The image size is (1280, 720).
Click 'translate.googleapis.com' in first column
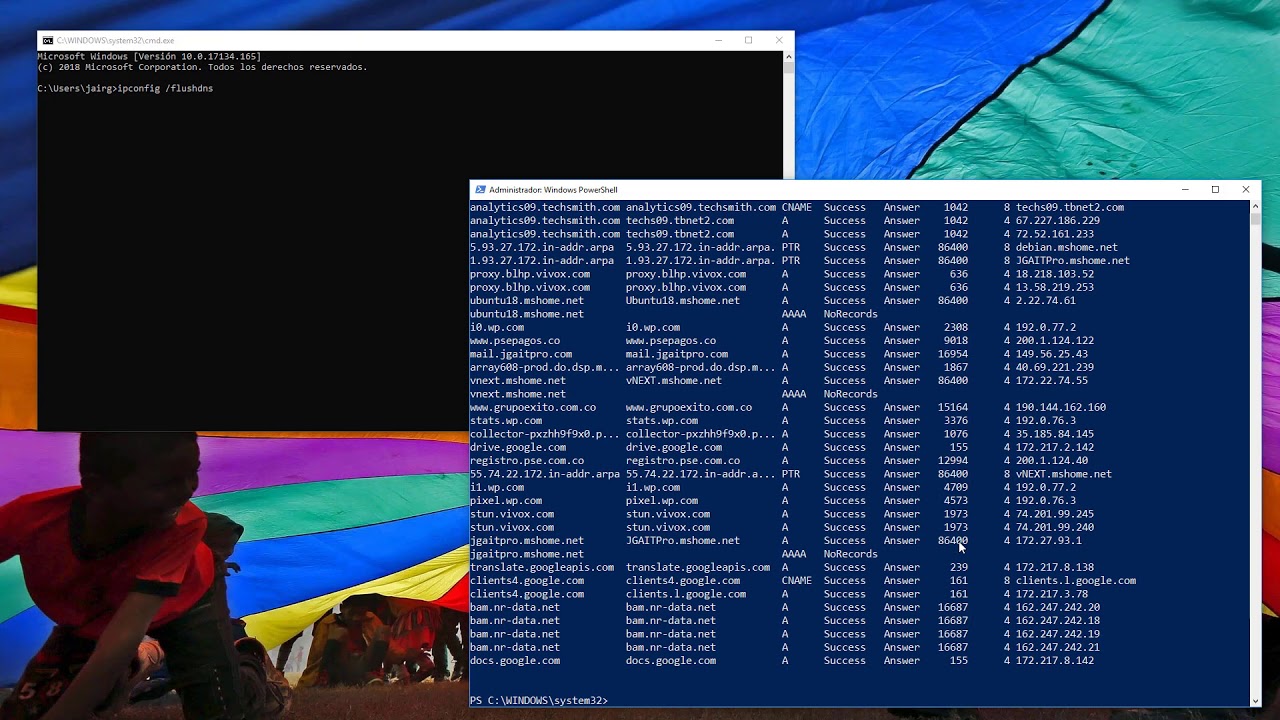point(542,567)
